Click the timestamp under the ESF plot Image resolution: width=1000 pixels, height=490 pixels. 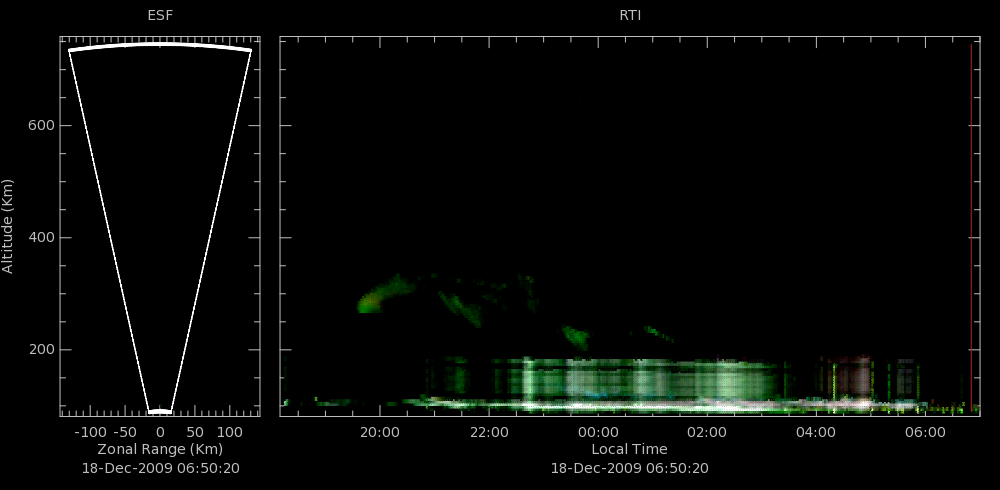pos(161,468)
